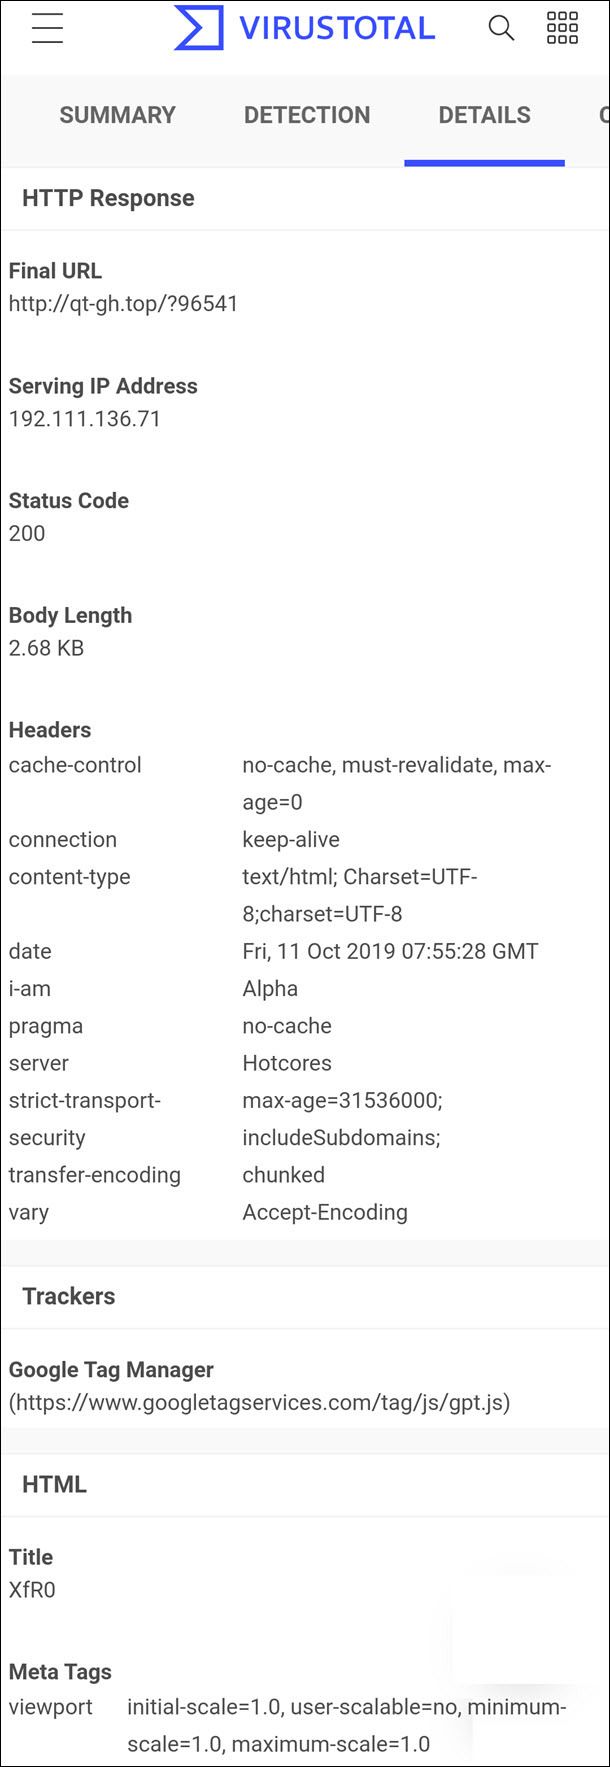The height and width of the screenshot is (1767, 610).
Task: Click the Serving IP Address 192.111.136.71
Action: (x=85, y=419)
